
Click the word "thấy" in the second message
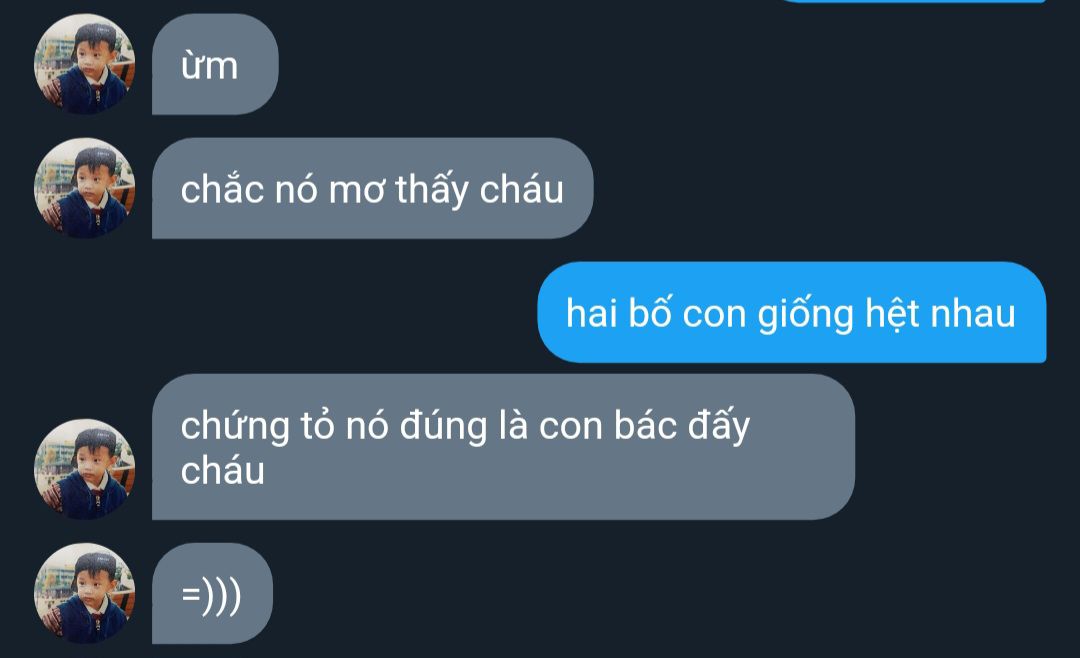pos(432,189)
